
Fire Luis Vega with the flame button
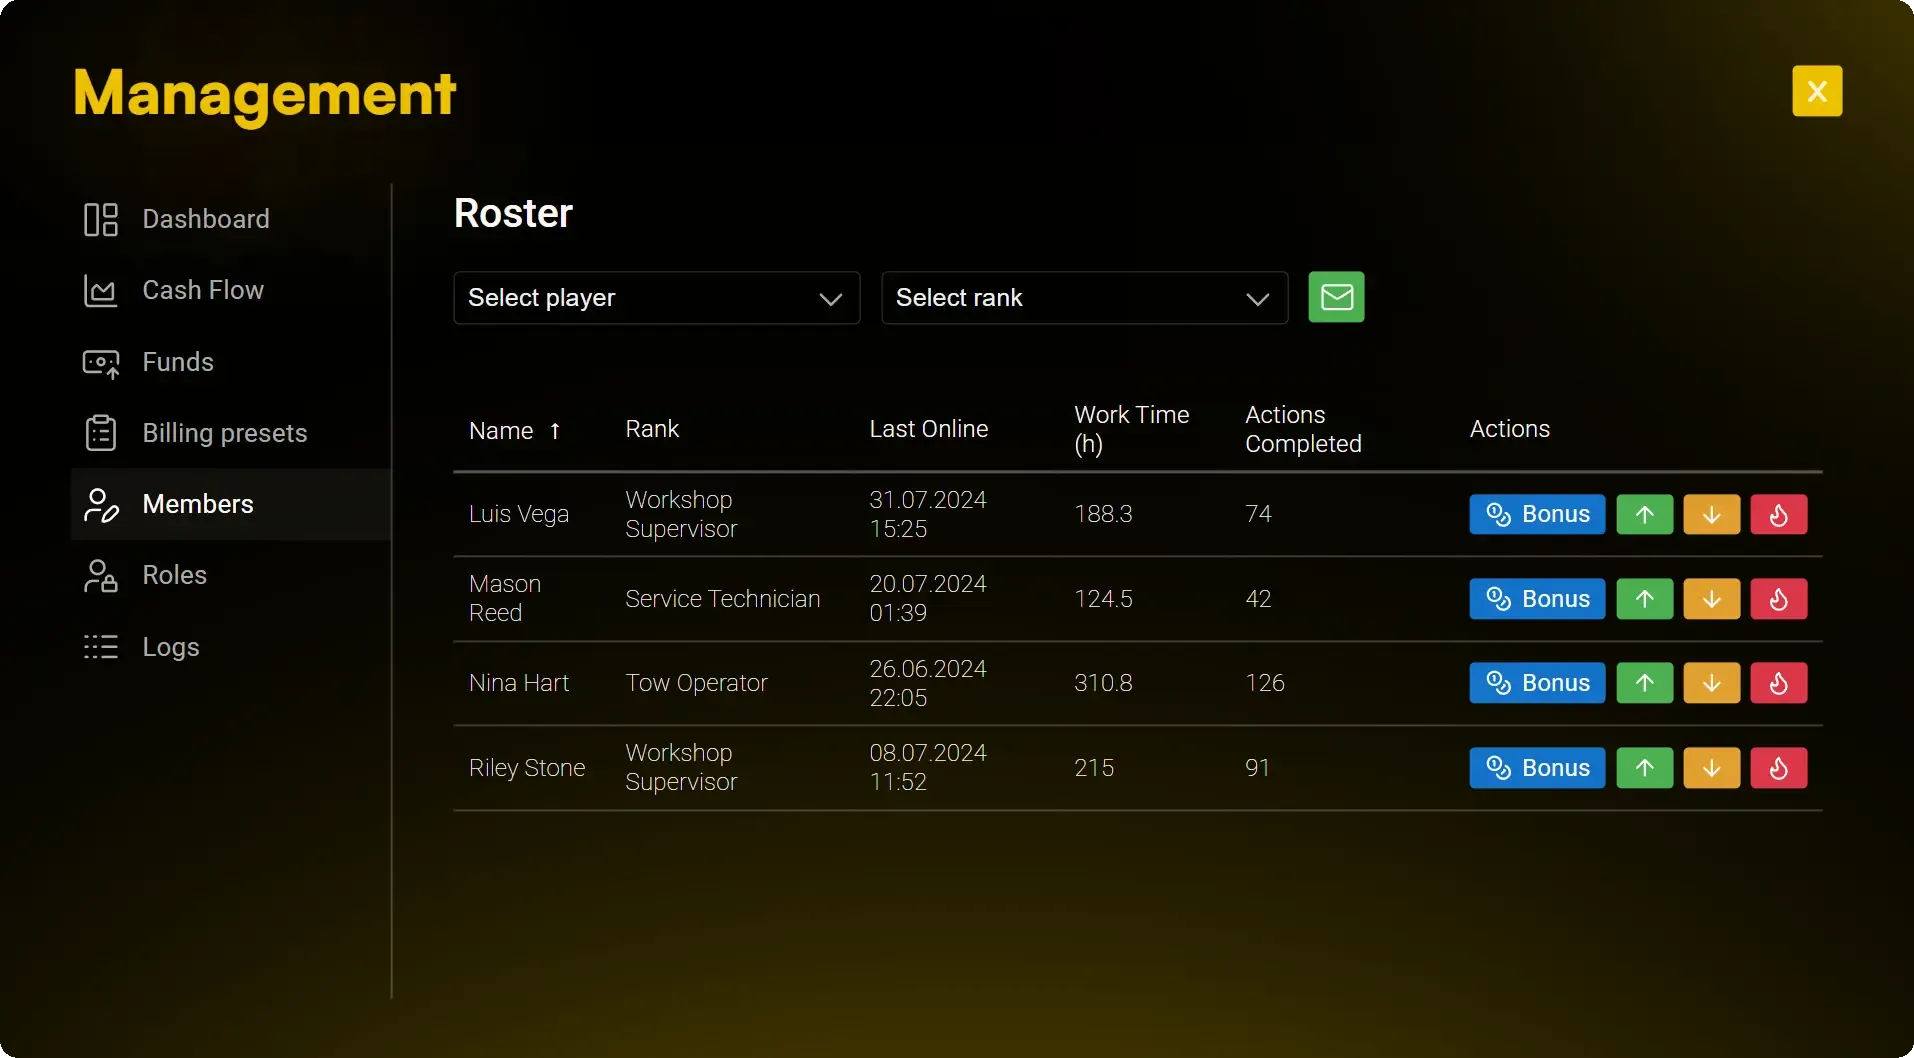click(1779, 514)
